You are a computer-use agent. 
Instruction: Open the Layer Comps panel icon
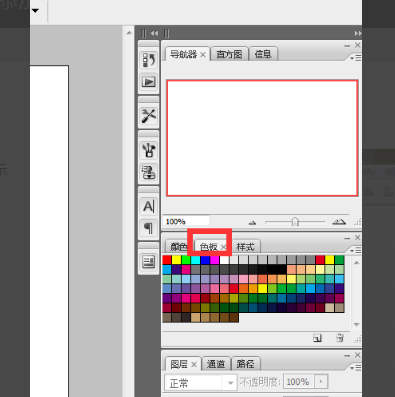[x=149, y=262]
